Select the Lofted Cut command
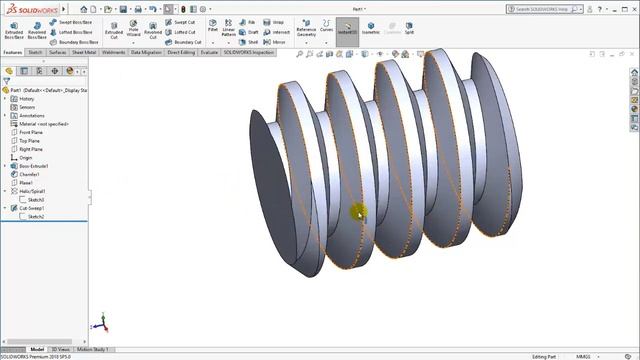This screenshot has width=640, height=360. [180, 32]
